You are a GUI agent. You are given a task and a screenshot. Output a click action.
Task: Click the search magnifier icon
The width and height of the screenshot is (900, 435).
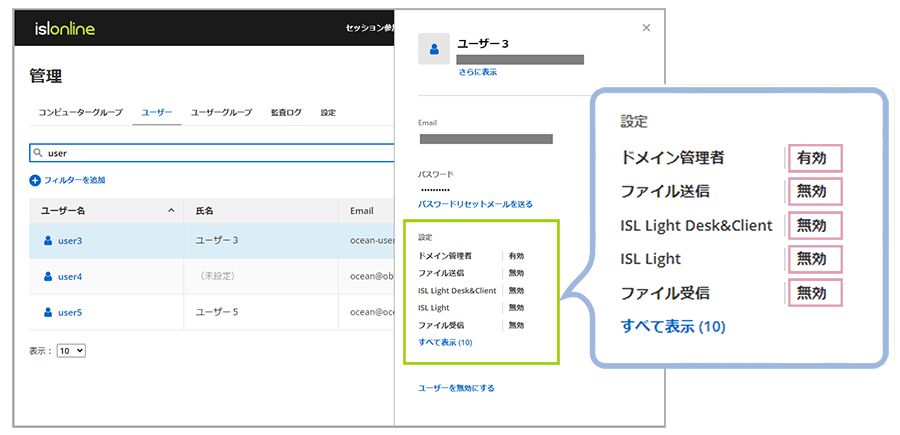(38, 153)
